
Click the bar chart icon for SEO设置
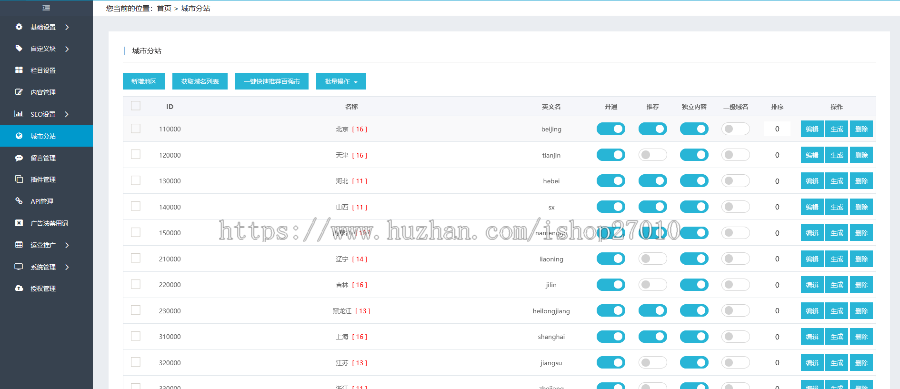pyautogui.click(x=19, y=114)
